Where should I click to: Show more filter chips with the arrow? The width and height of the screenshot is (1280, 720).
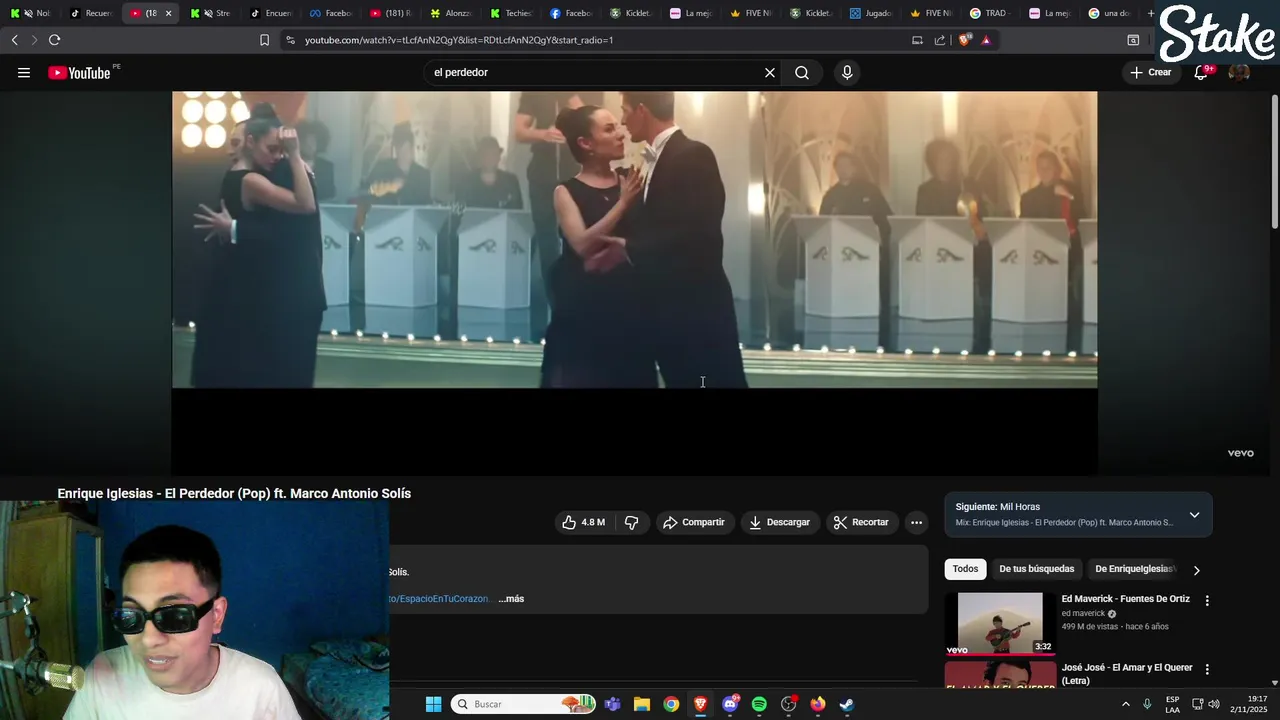click(x=1196, y=570)
